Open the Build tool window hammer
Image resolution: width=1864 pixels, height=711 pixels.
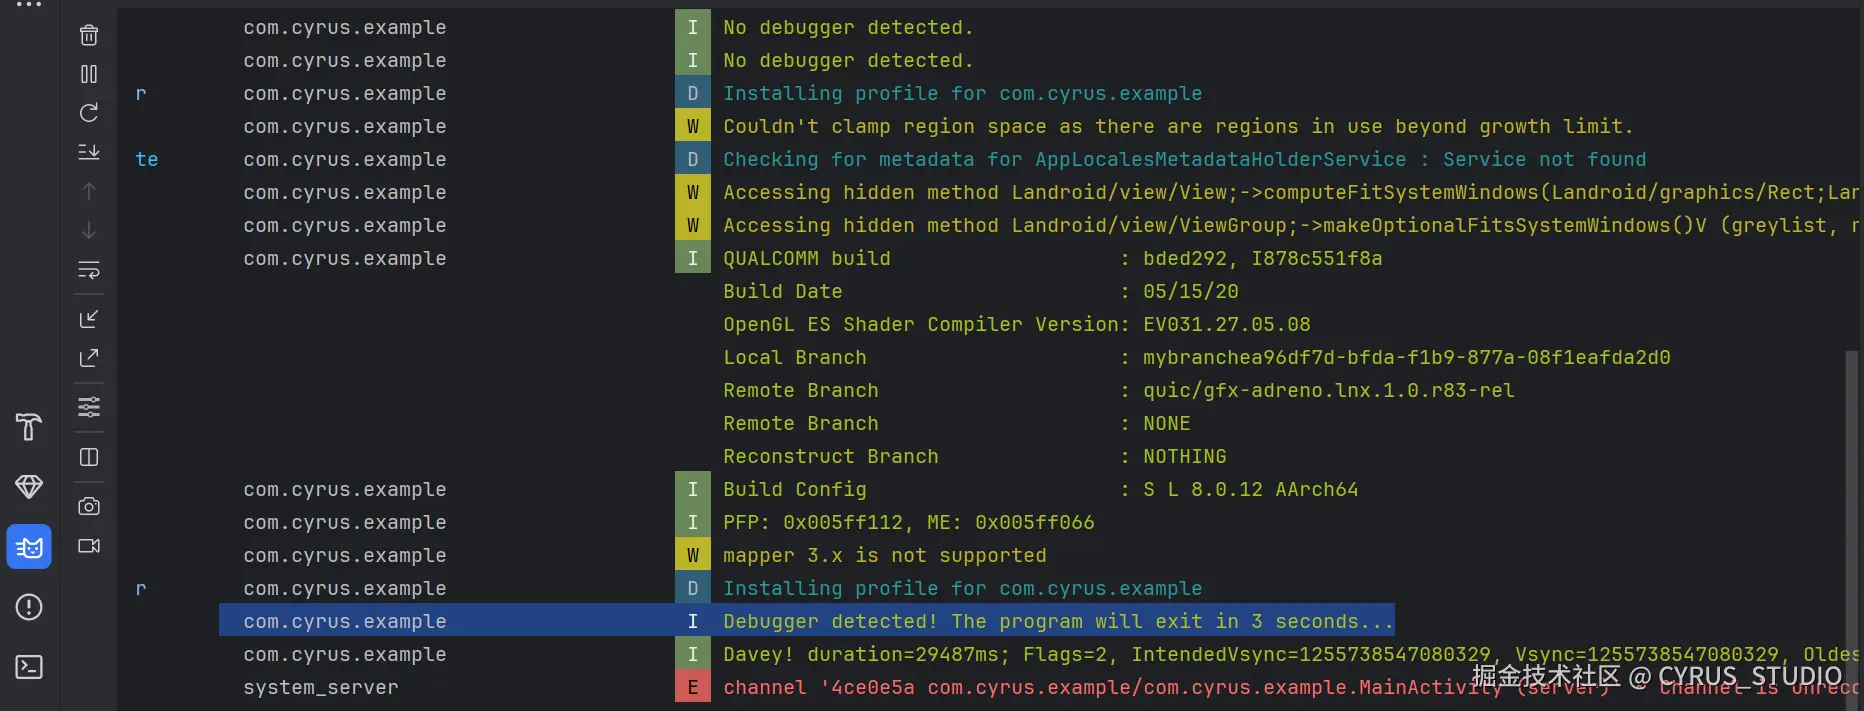coord(29,427)
